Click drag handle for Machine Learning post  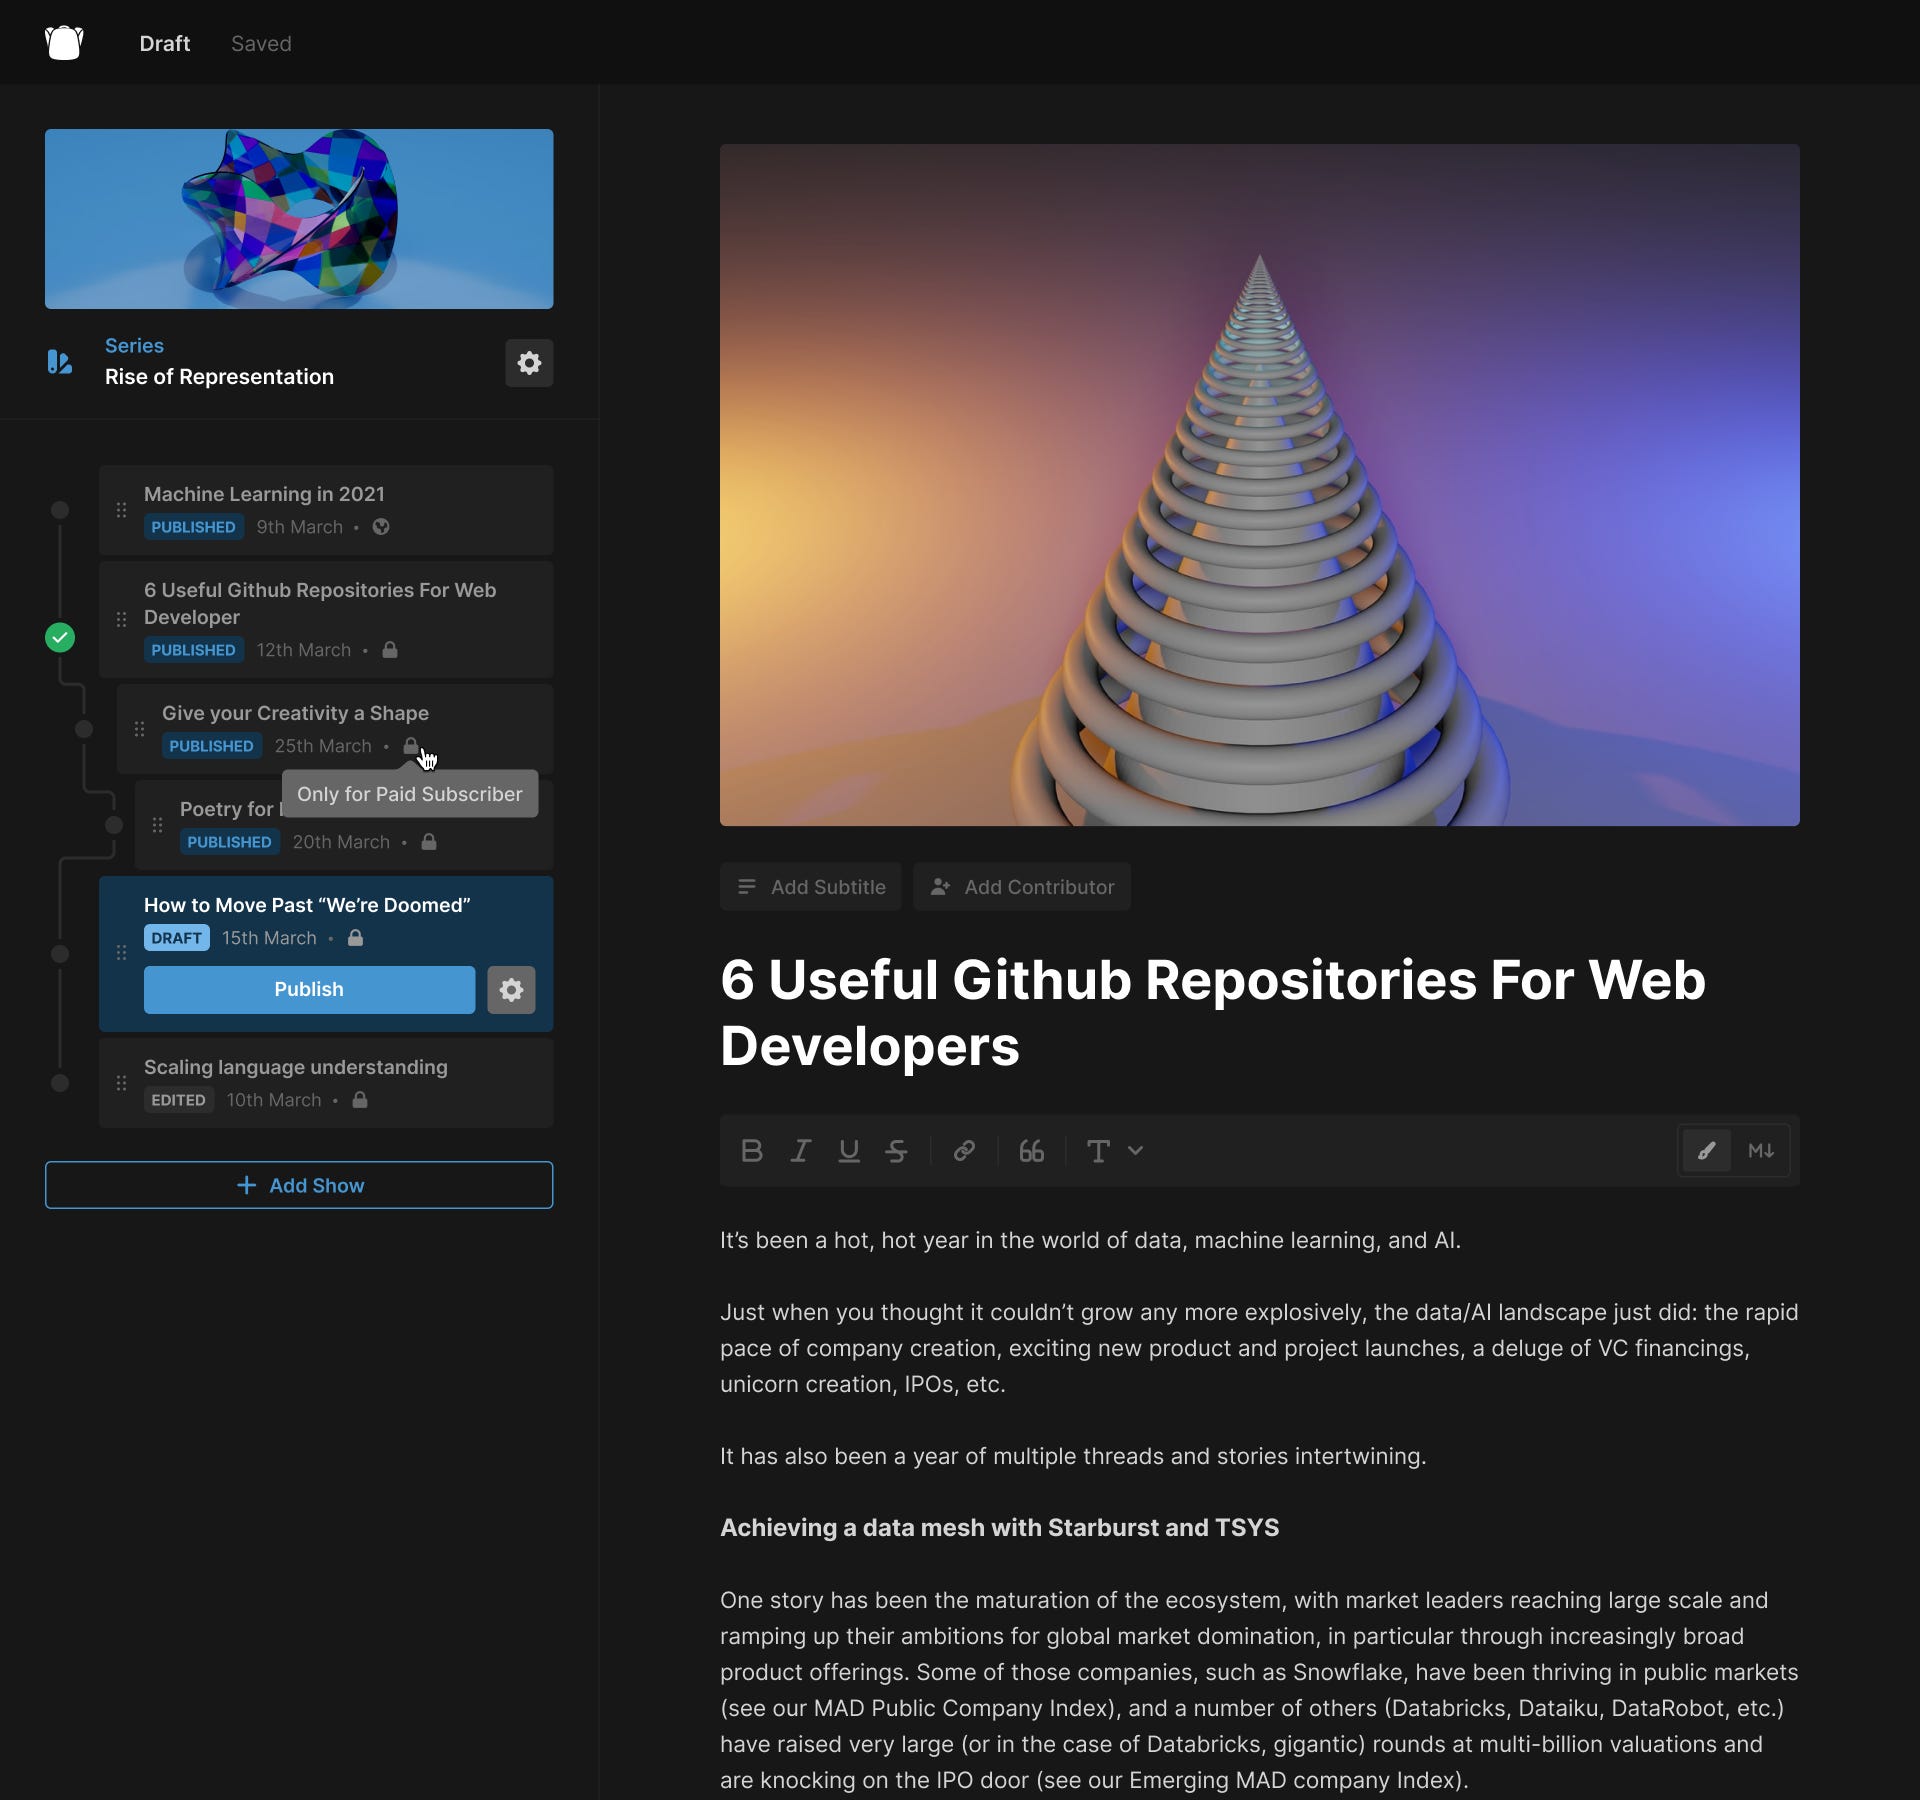pos(121,510)
